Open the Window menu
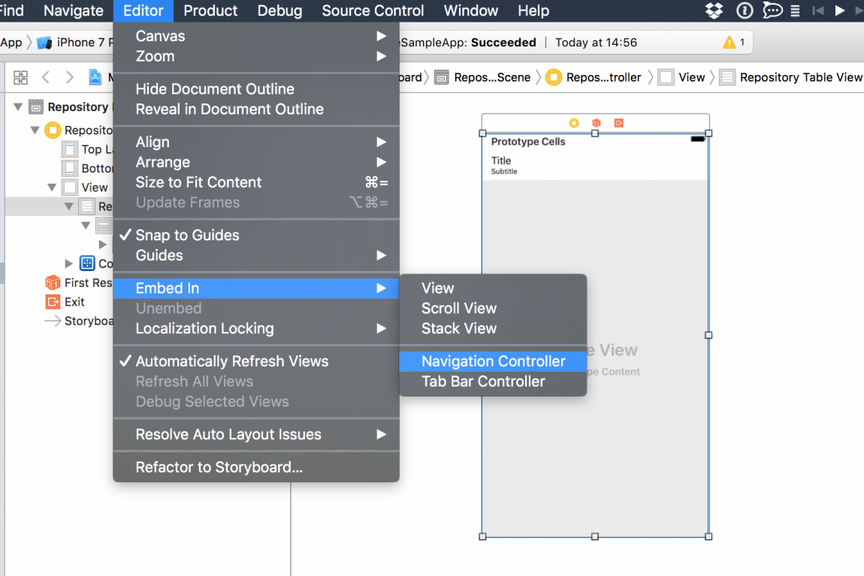This screenshot has width=864, height=576. (x=471, y=10)
